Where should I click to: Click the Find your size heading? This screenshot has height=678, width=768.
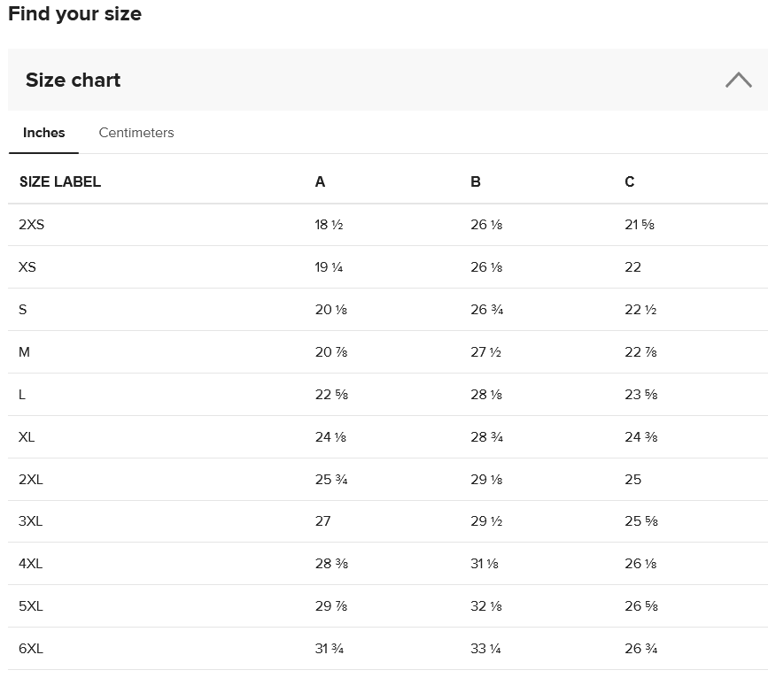point(75,14)
